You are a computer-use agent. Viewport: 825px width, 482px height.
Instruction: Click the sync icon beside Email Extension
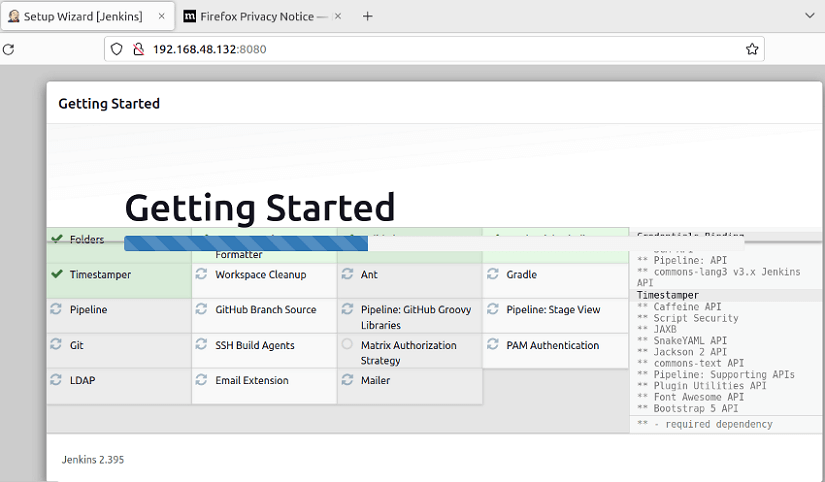tap(202, 379)
